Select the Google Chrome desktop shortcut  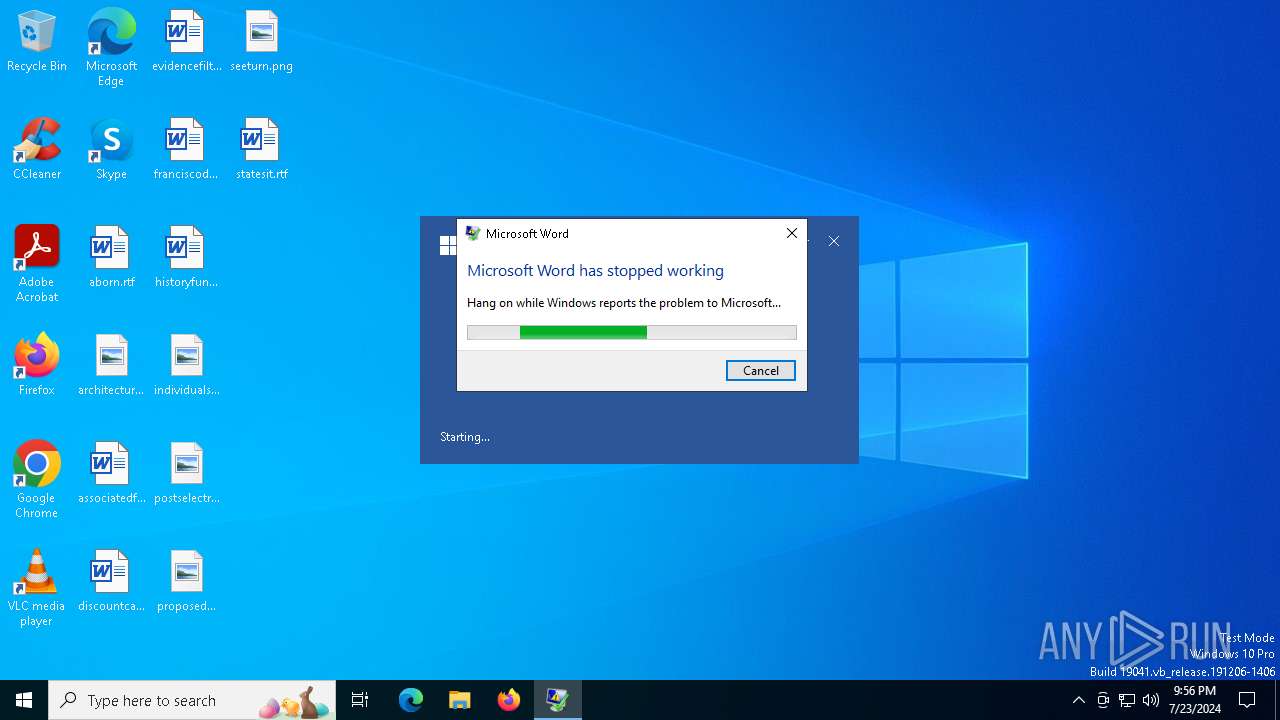coord(37,480)
